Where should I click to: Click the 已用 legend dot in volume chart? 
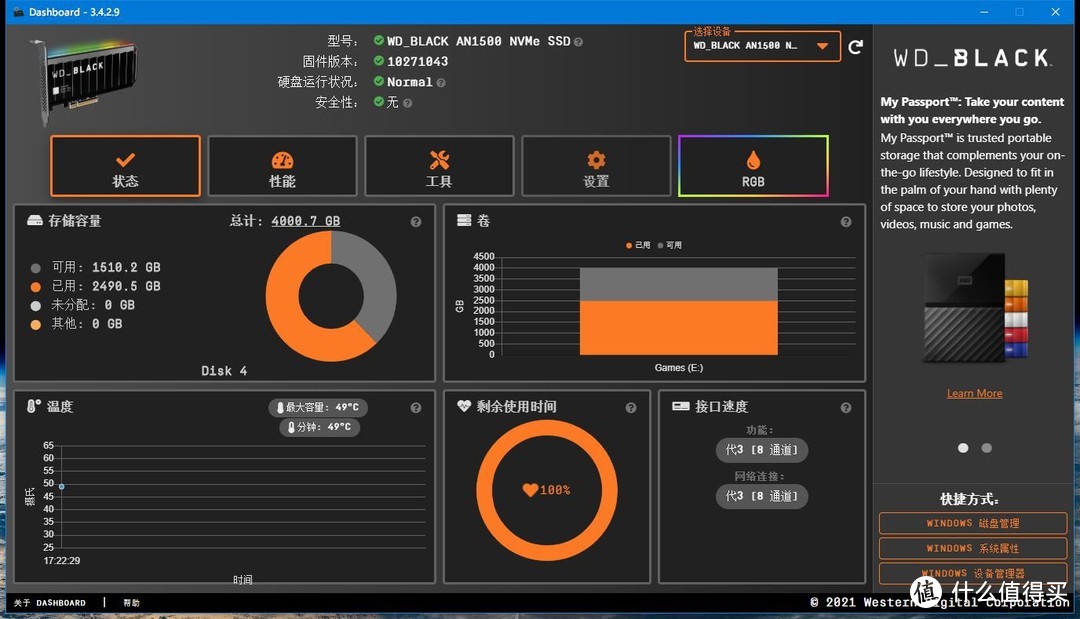point(629,245)
